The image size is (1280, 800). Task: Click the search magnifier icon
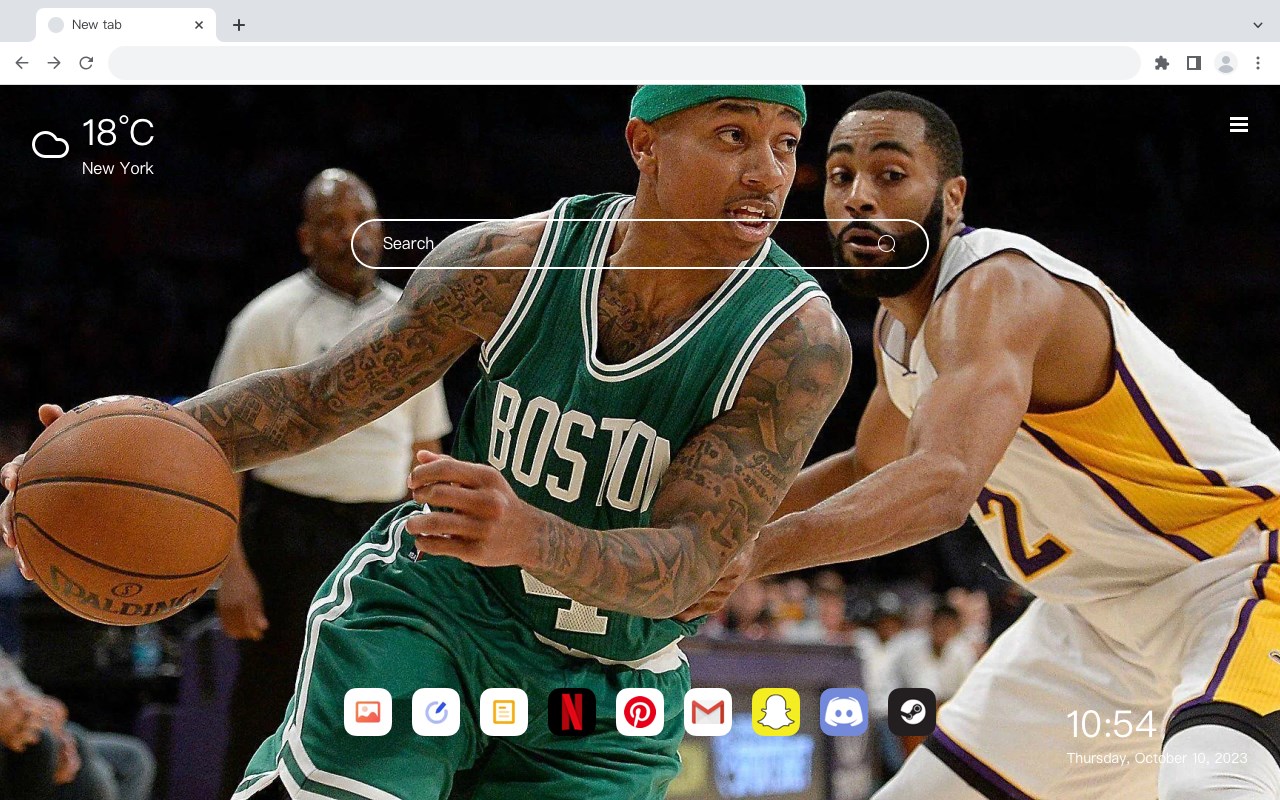(x=886, y=244)
